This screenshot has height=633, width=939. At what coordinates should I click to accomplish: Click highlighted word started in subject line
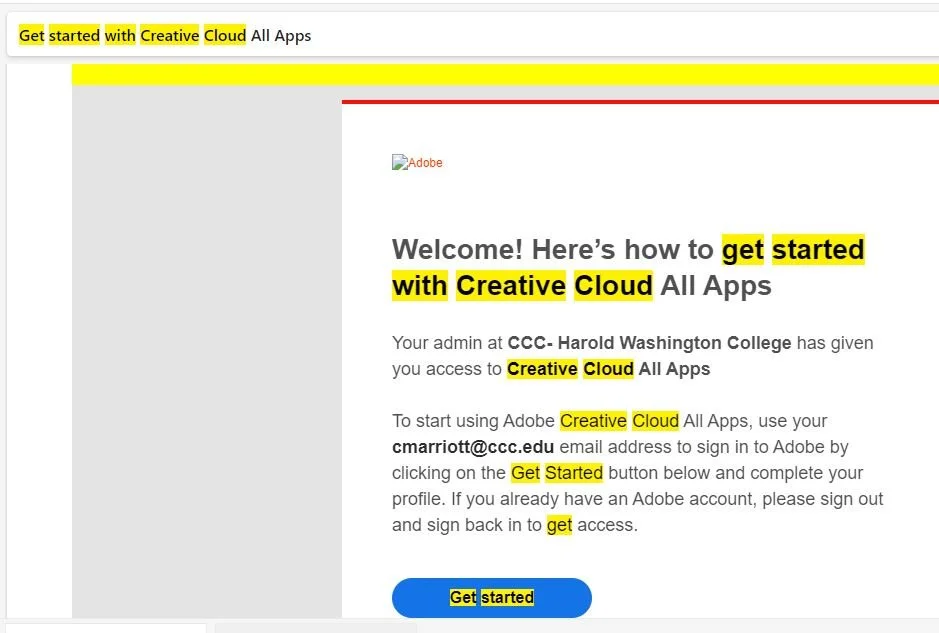coord(73,35)
